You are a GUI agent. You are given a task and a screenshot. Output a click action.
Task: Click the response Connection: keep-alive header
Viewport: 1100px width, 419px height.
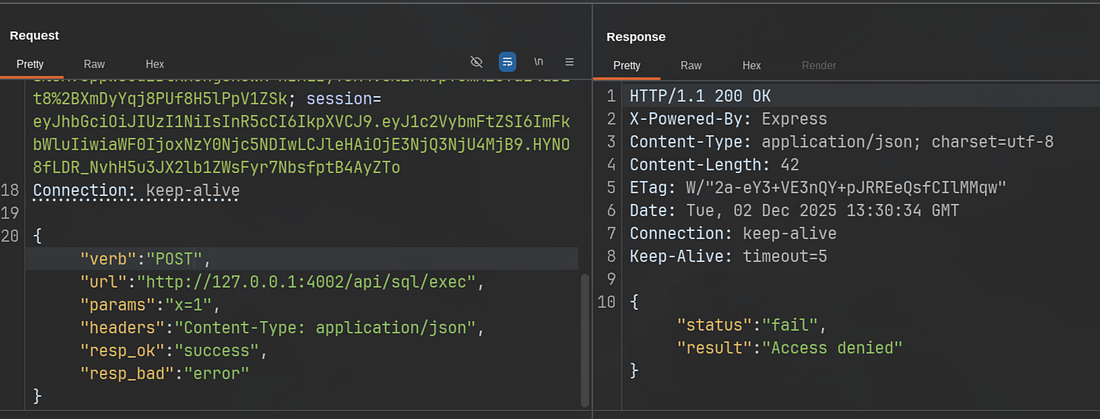733,233
